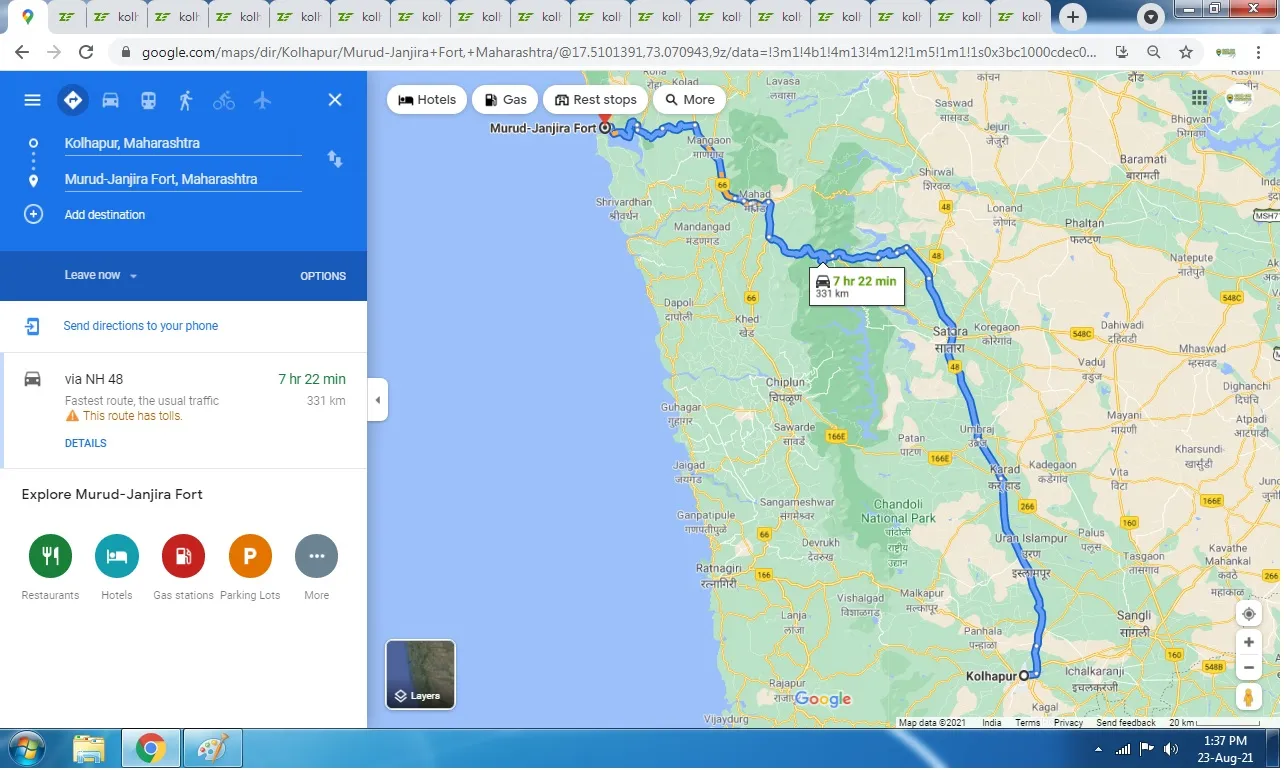
Task: Select the Walking travel mode icon
Action: pos(186,100)
